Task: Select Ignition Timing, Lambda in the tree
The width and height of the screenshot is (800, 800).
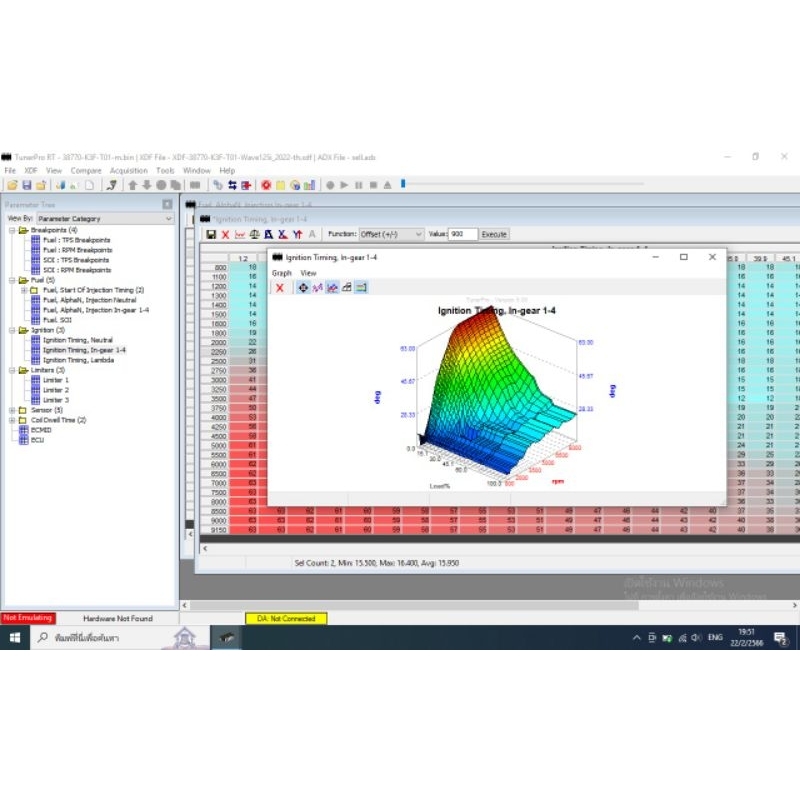Action: point(78,360)
